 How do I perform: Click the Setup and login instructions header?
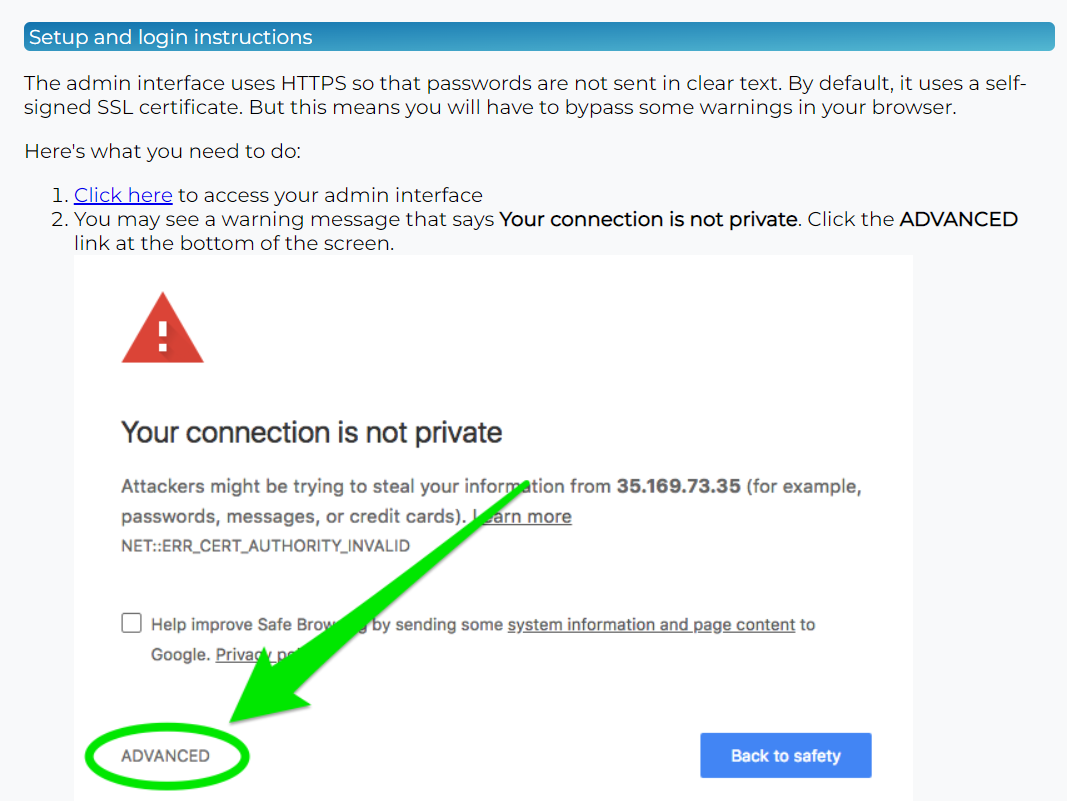click(x=539, y=37)
